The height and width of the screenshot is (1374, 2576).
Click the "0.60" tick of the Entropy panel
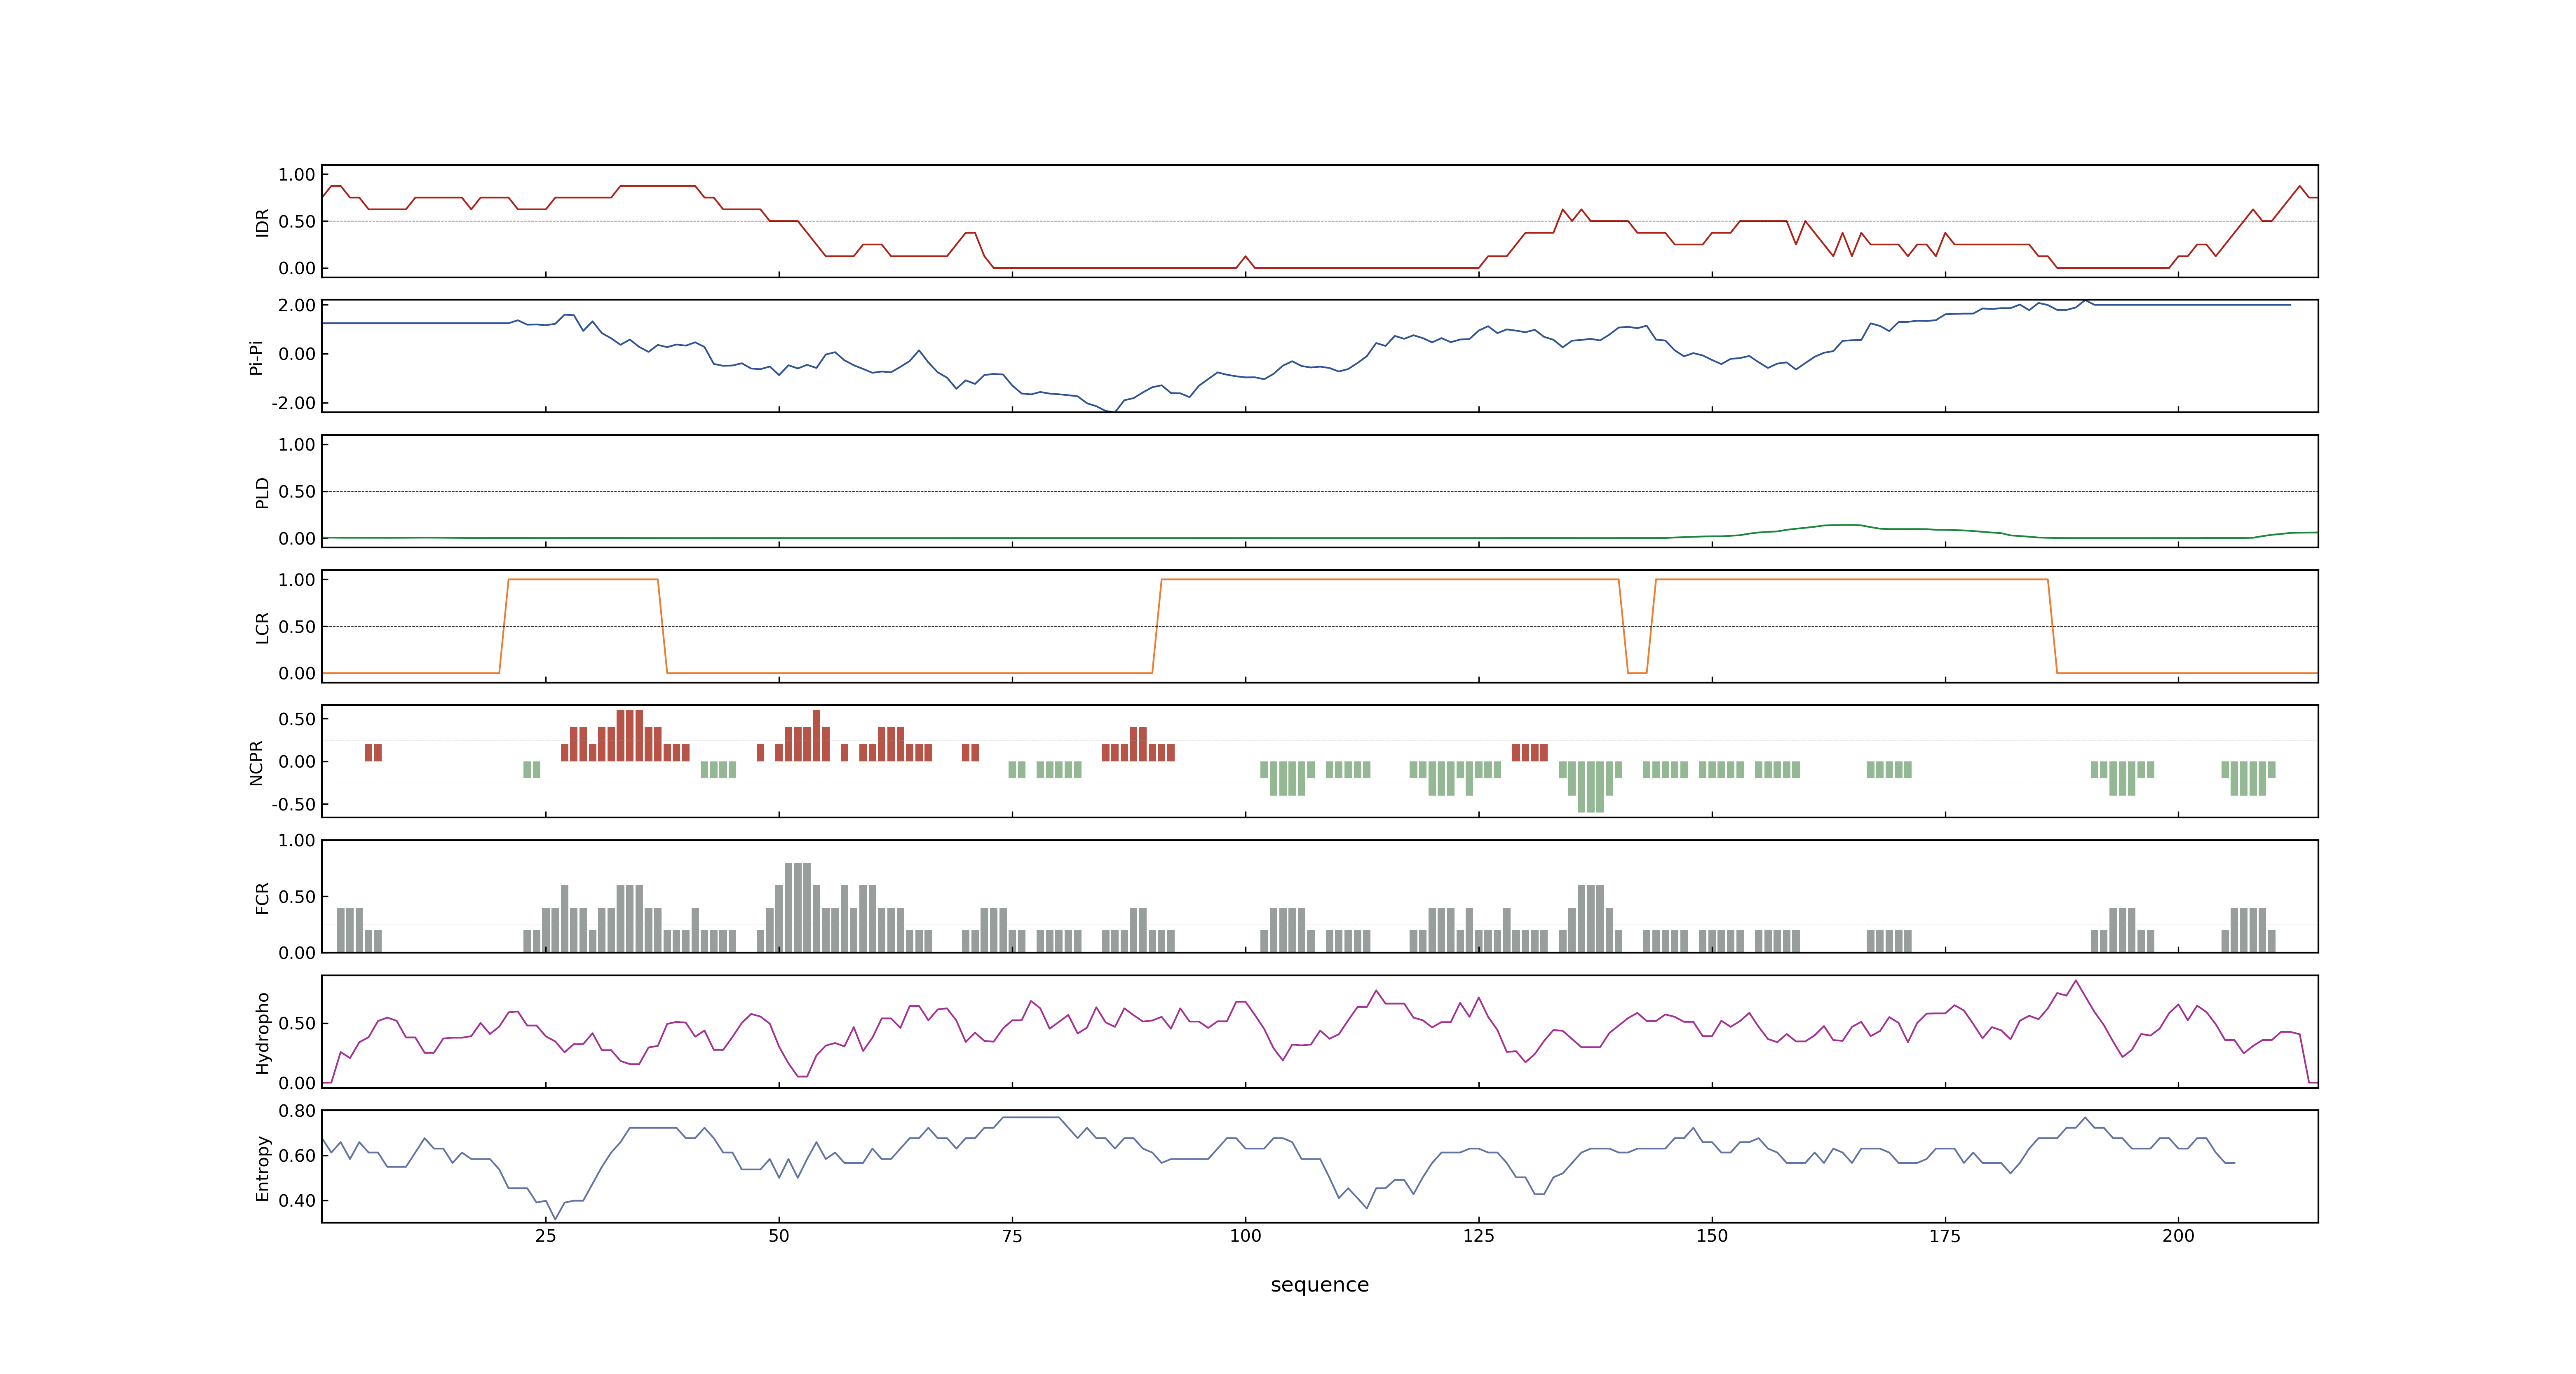click(297, 1156)
